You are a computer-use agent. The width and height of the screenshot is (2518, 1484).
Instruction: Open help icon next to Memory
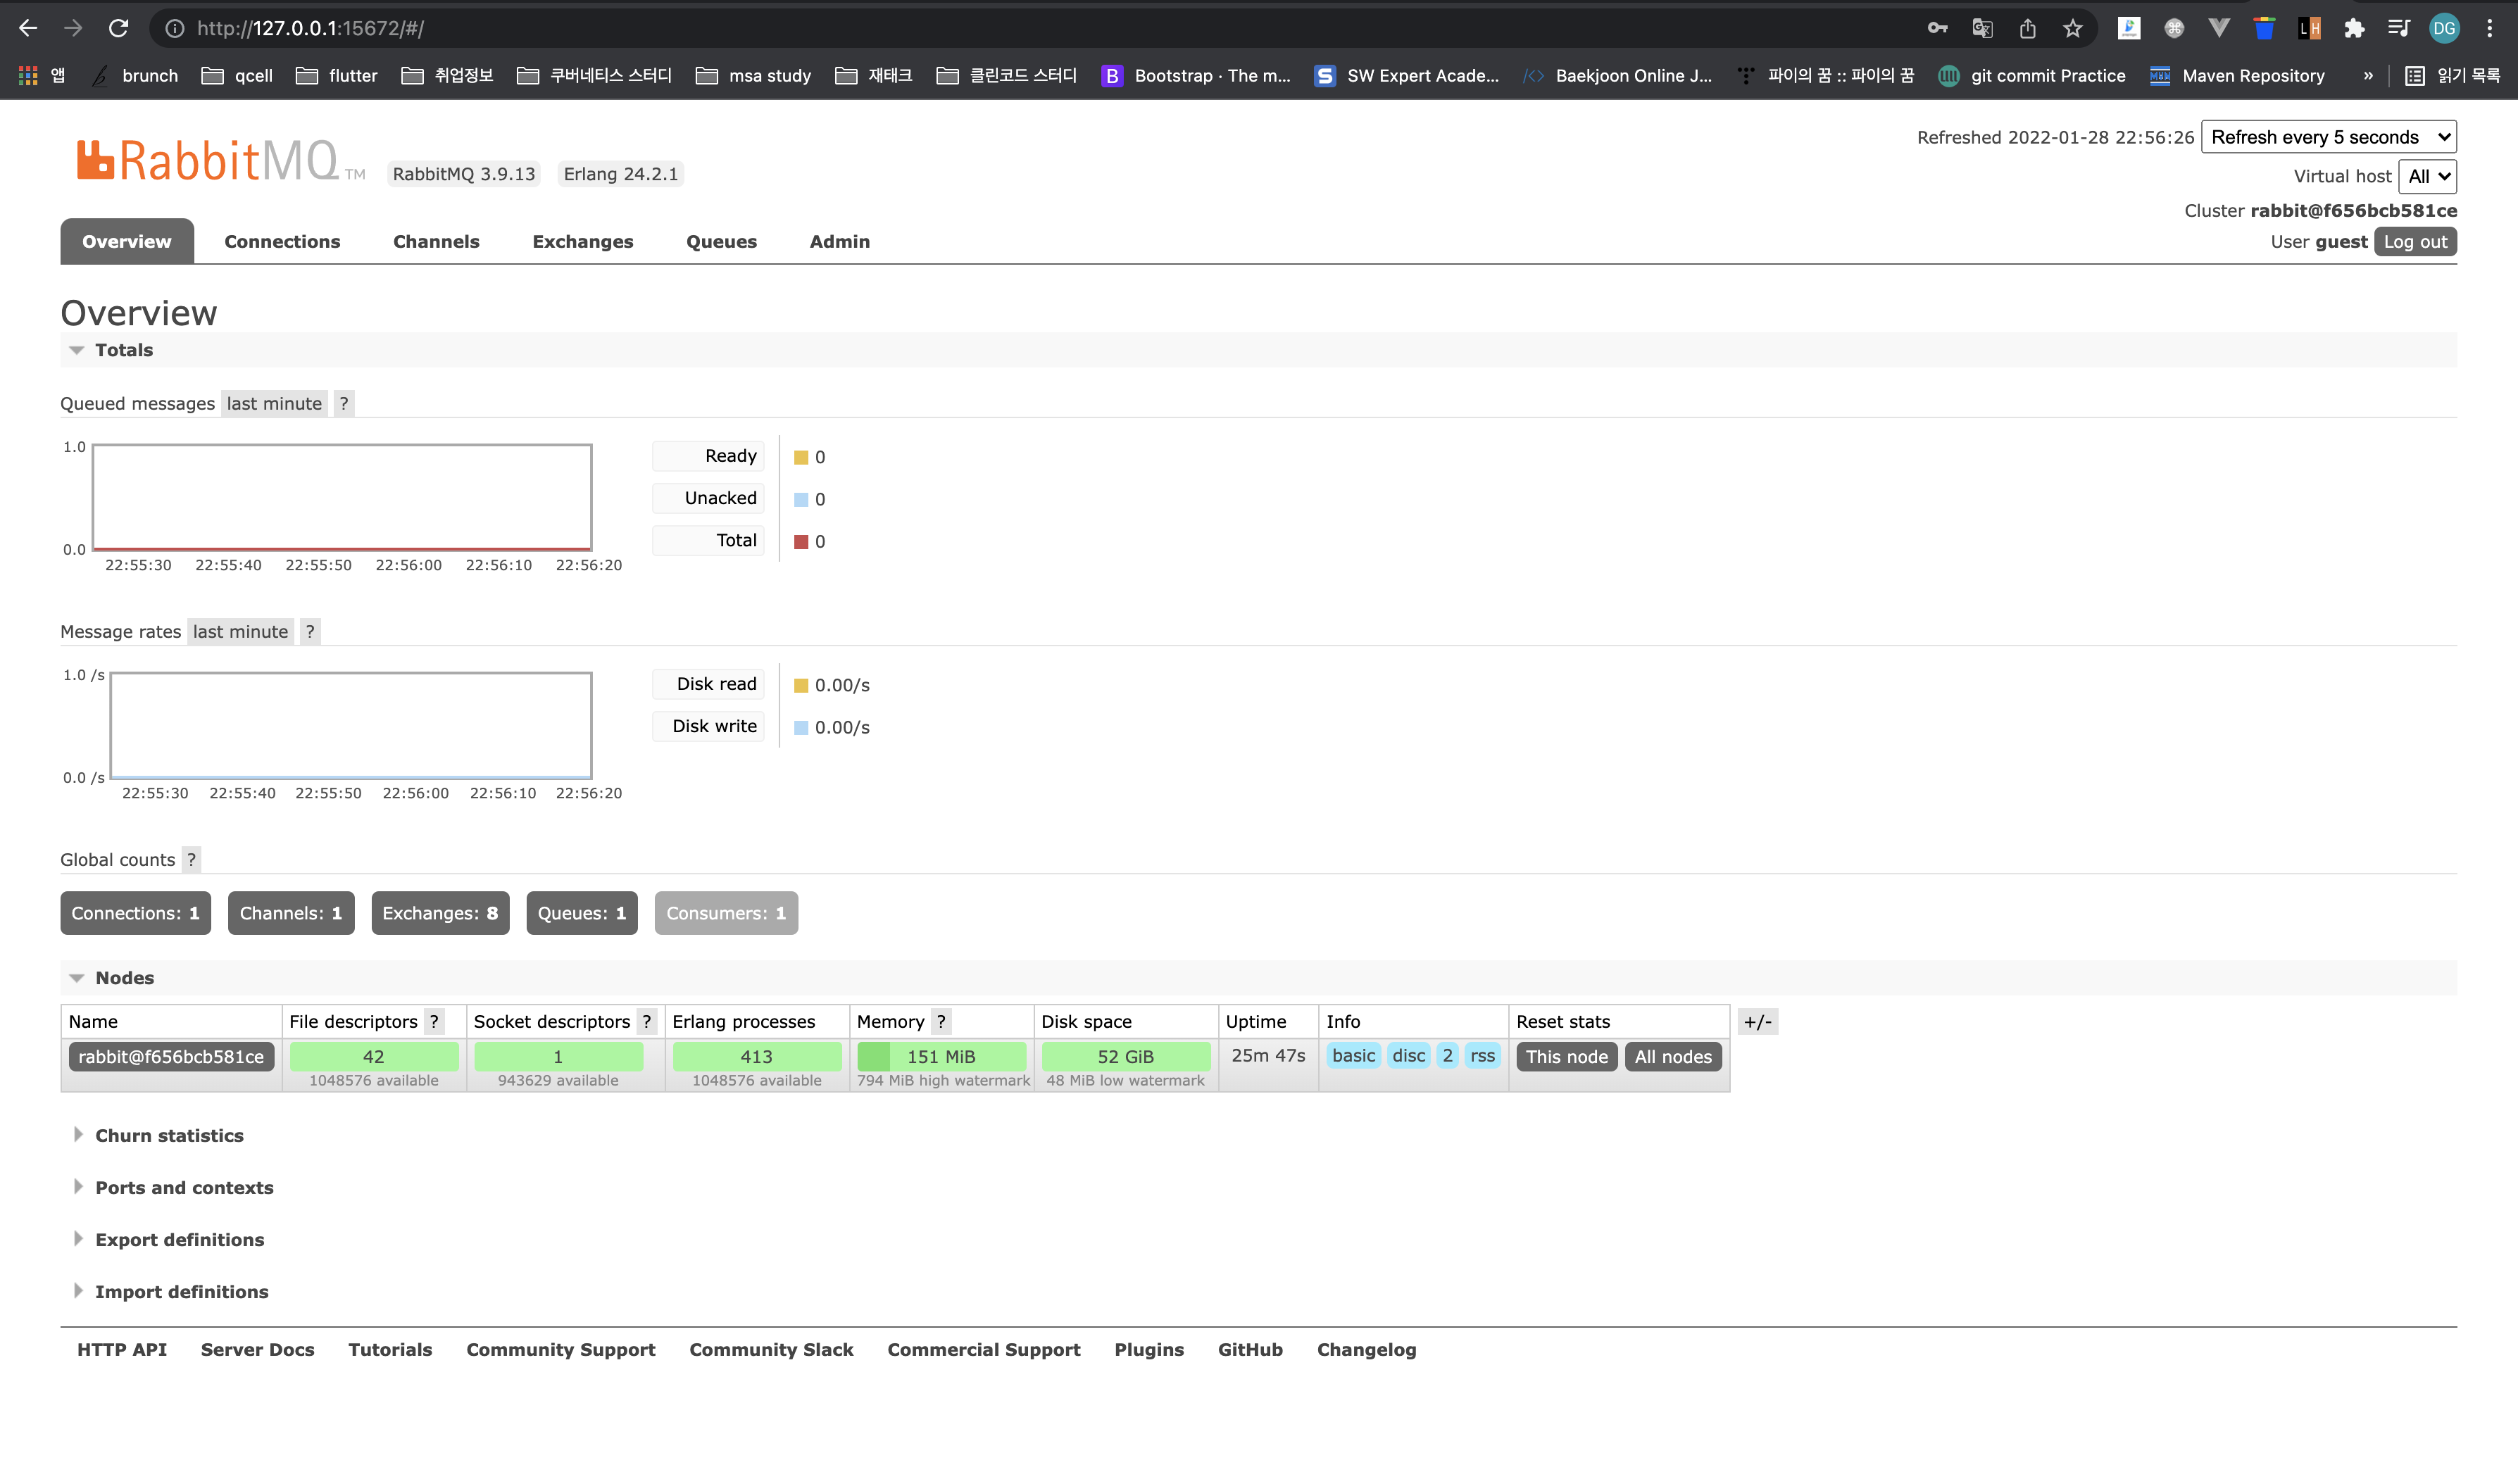[941, 1022]
